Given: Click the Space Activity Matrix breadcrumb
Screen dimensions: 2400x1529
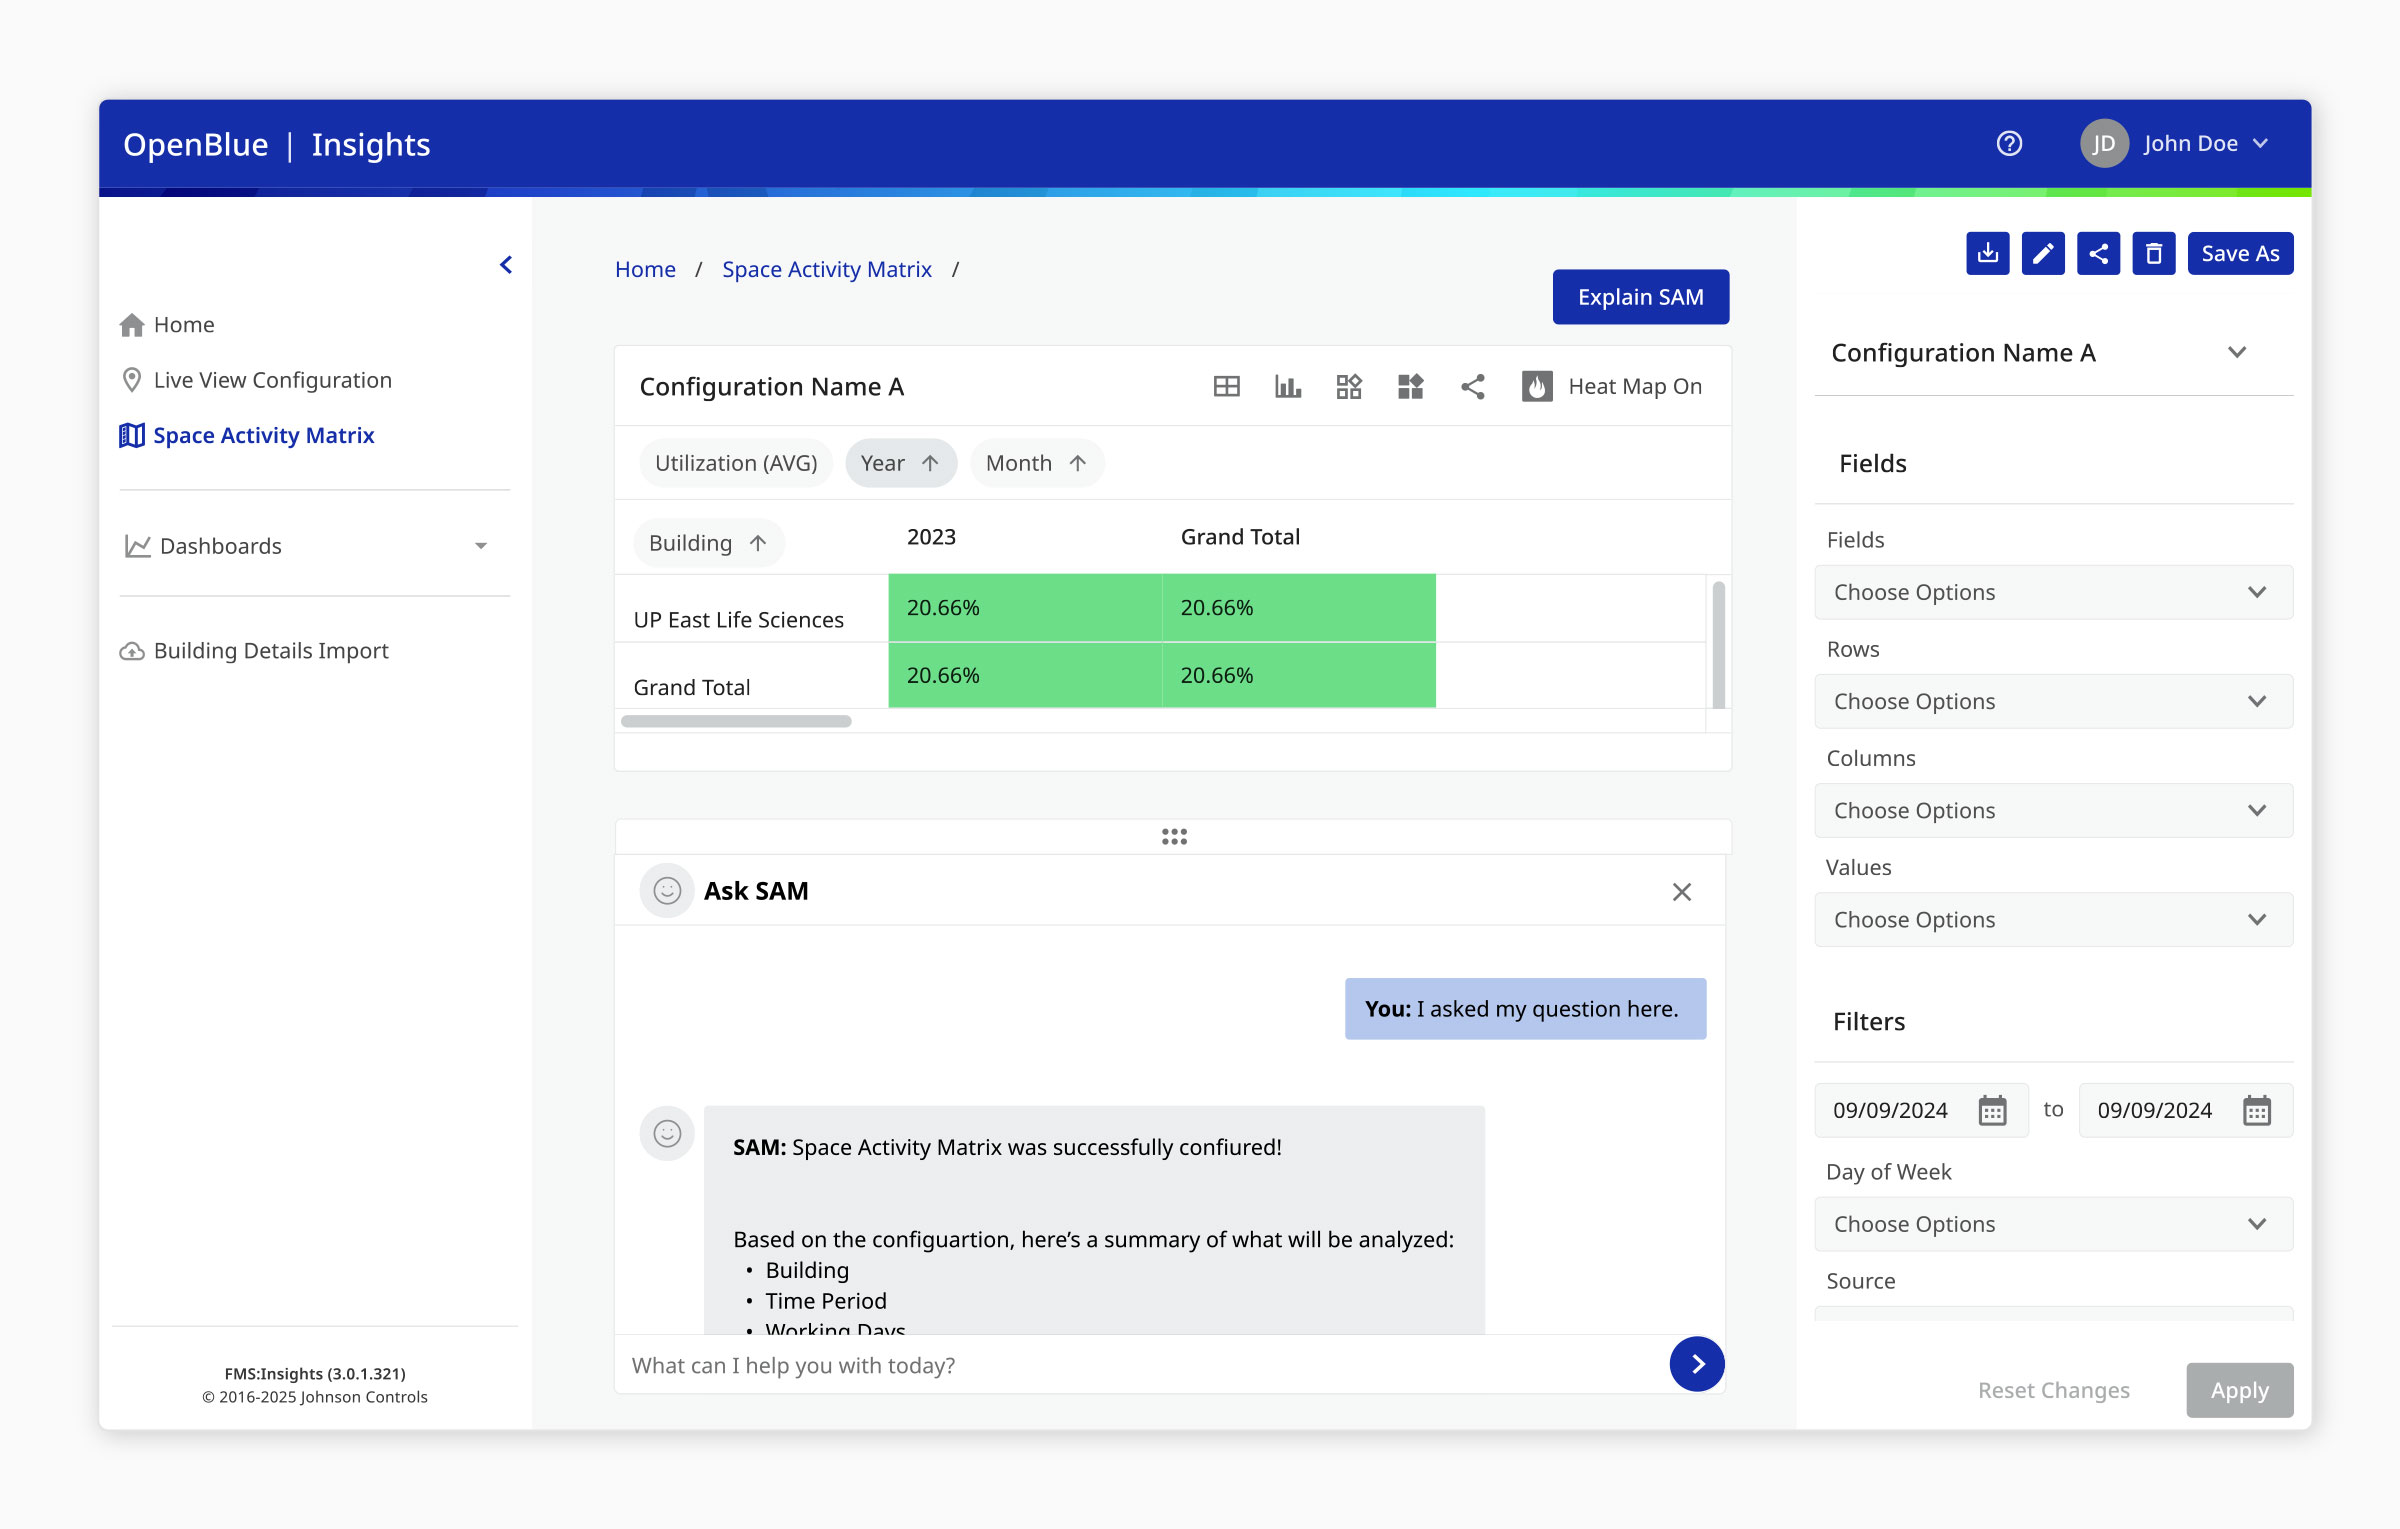Looking at the screenshot, I should coord(827,270).
